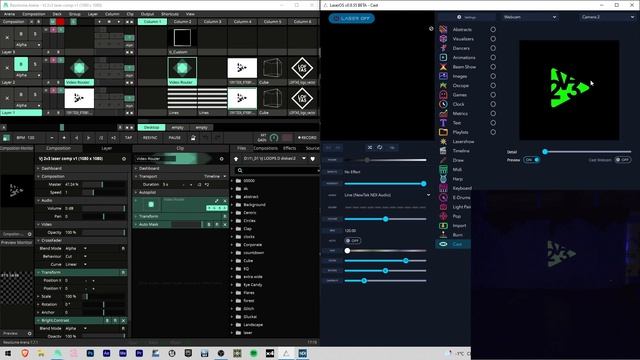Open the Camera 2 dropdown
Image resolution: width=640 pixels, height=360 pixels.
click(607, 17)
